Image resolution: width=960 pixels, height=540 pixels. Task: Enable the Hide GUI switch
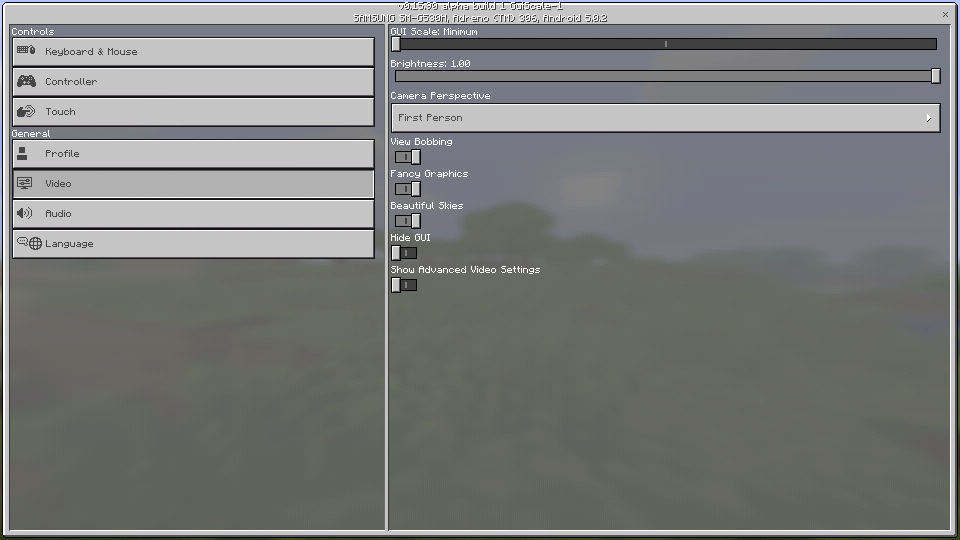(x=404, y=253)
